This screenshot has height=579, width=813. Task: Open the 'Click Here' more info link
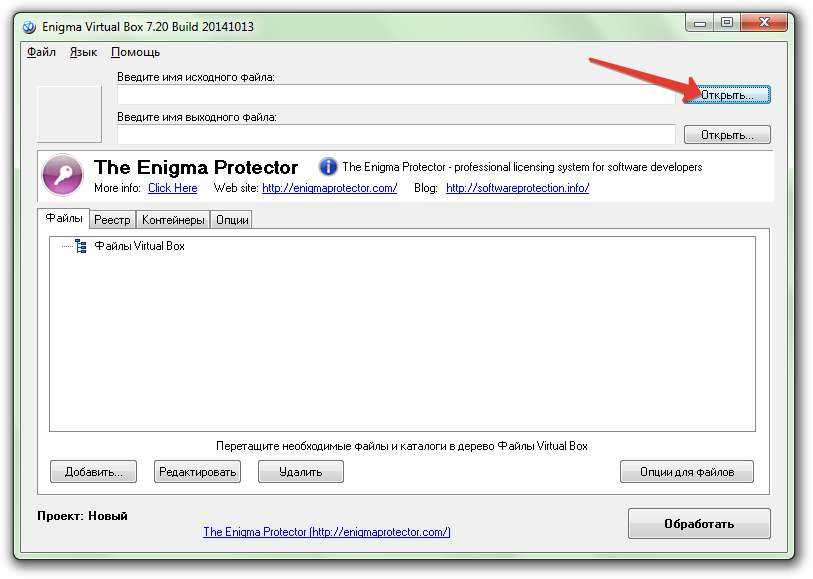[x=173, y=188]
